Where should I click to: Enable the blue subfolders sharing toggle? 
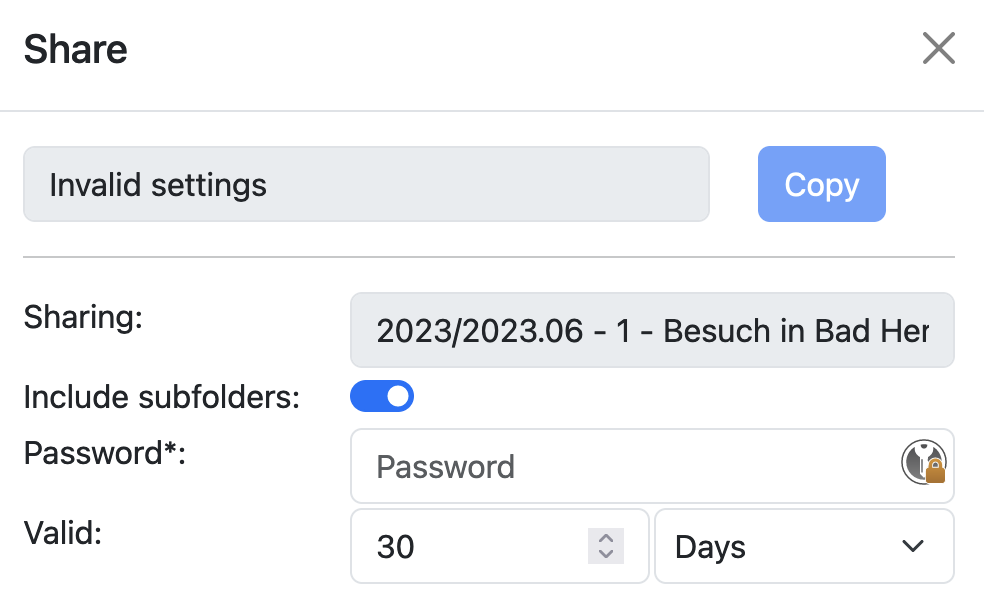[382, 396]
